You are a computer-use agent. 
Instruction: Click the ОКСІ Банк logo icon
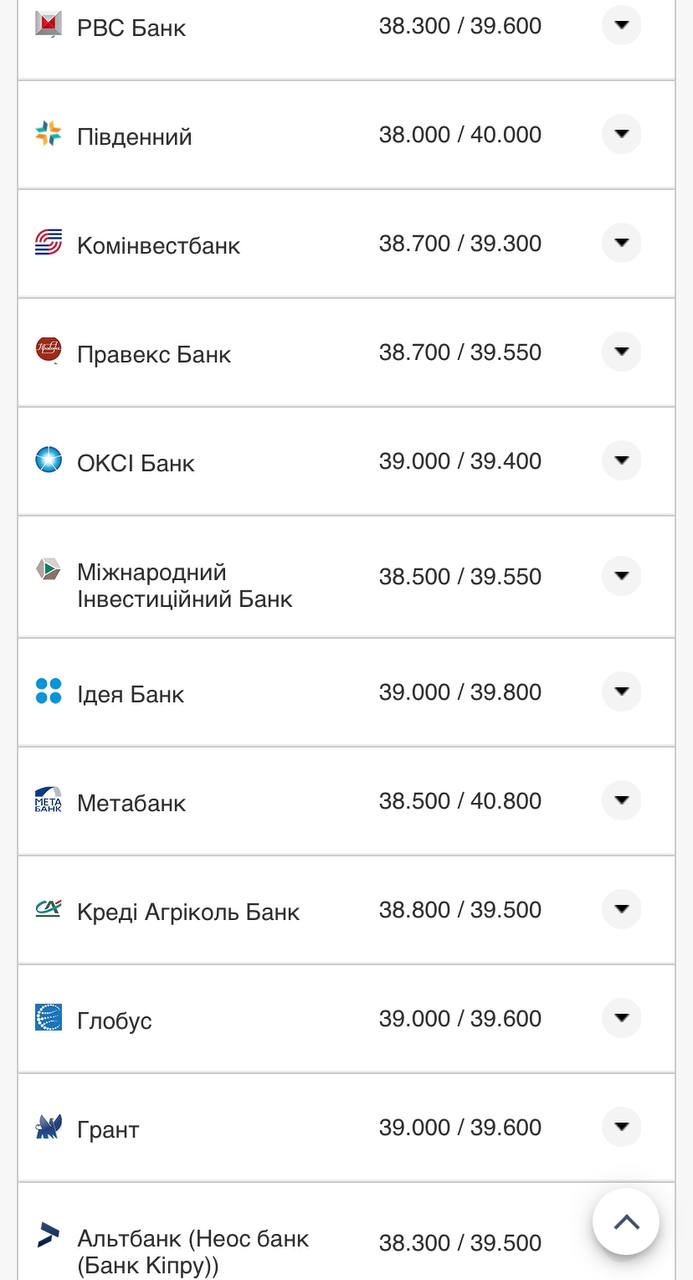point(48,460)
